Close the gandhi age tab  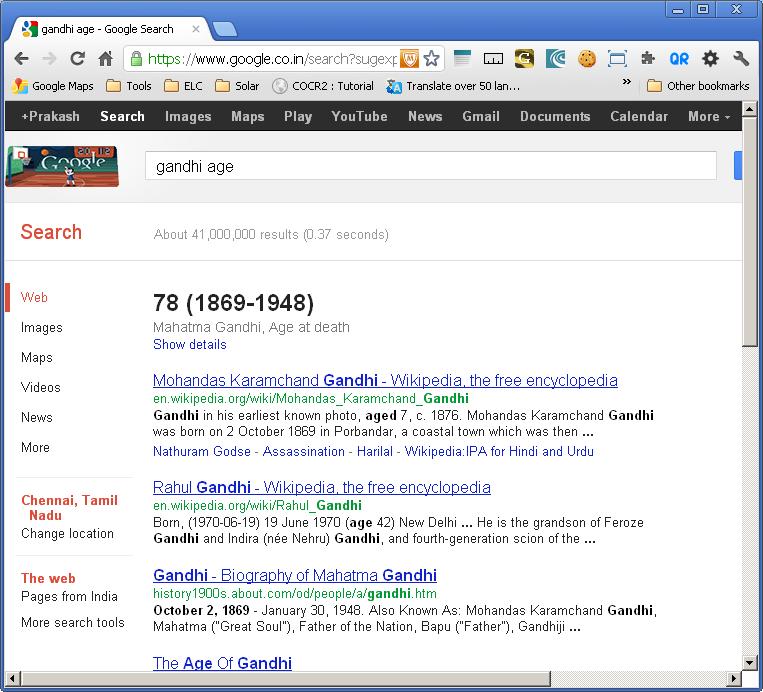(196, 29)
